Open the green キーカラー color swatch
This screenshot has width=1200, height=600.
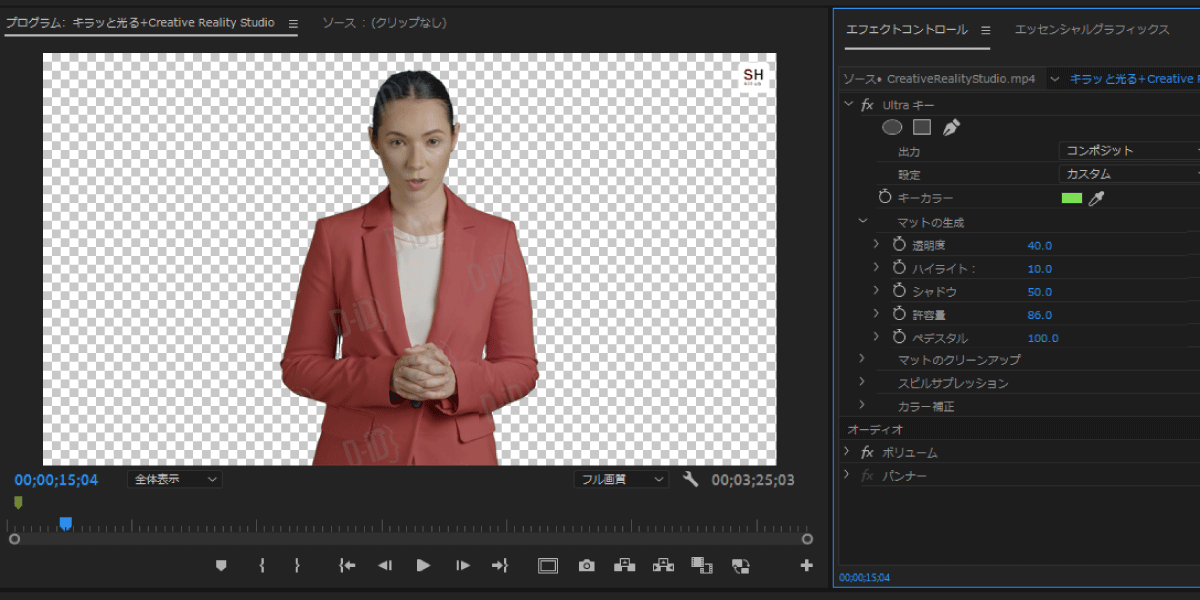[1071, 198]
